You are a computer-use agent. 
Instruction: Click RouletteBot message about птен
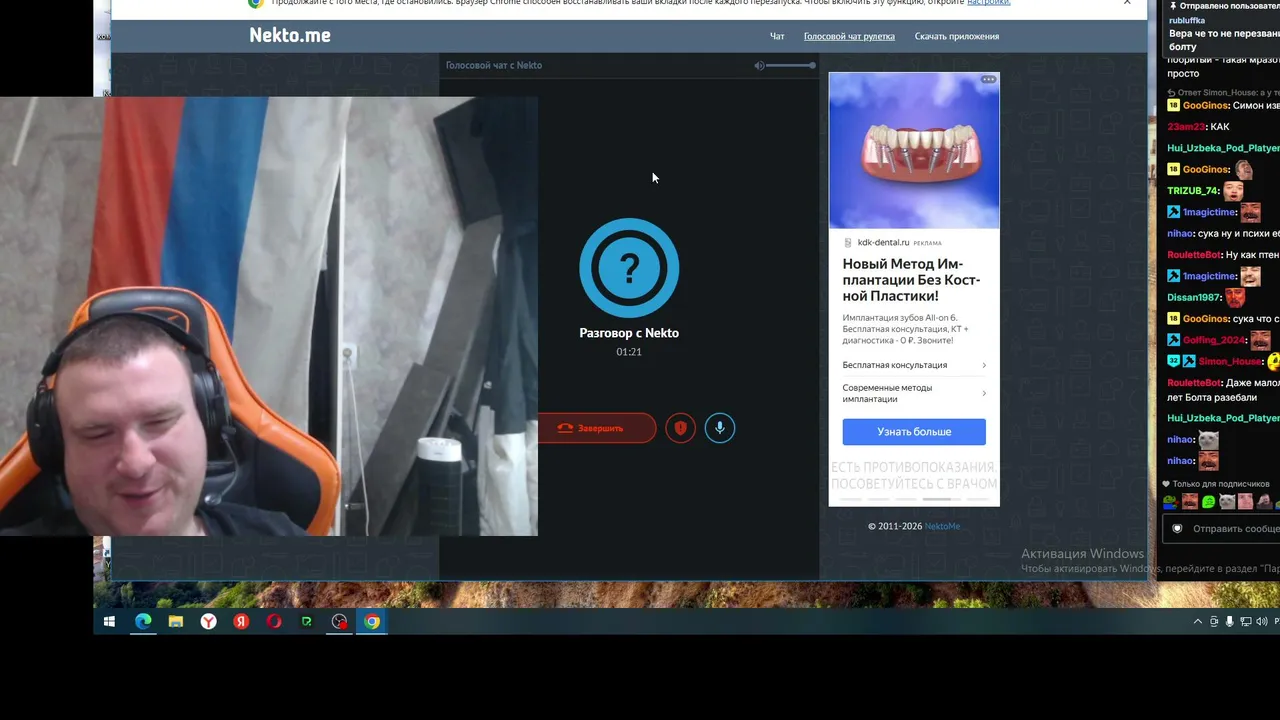1223,255
